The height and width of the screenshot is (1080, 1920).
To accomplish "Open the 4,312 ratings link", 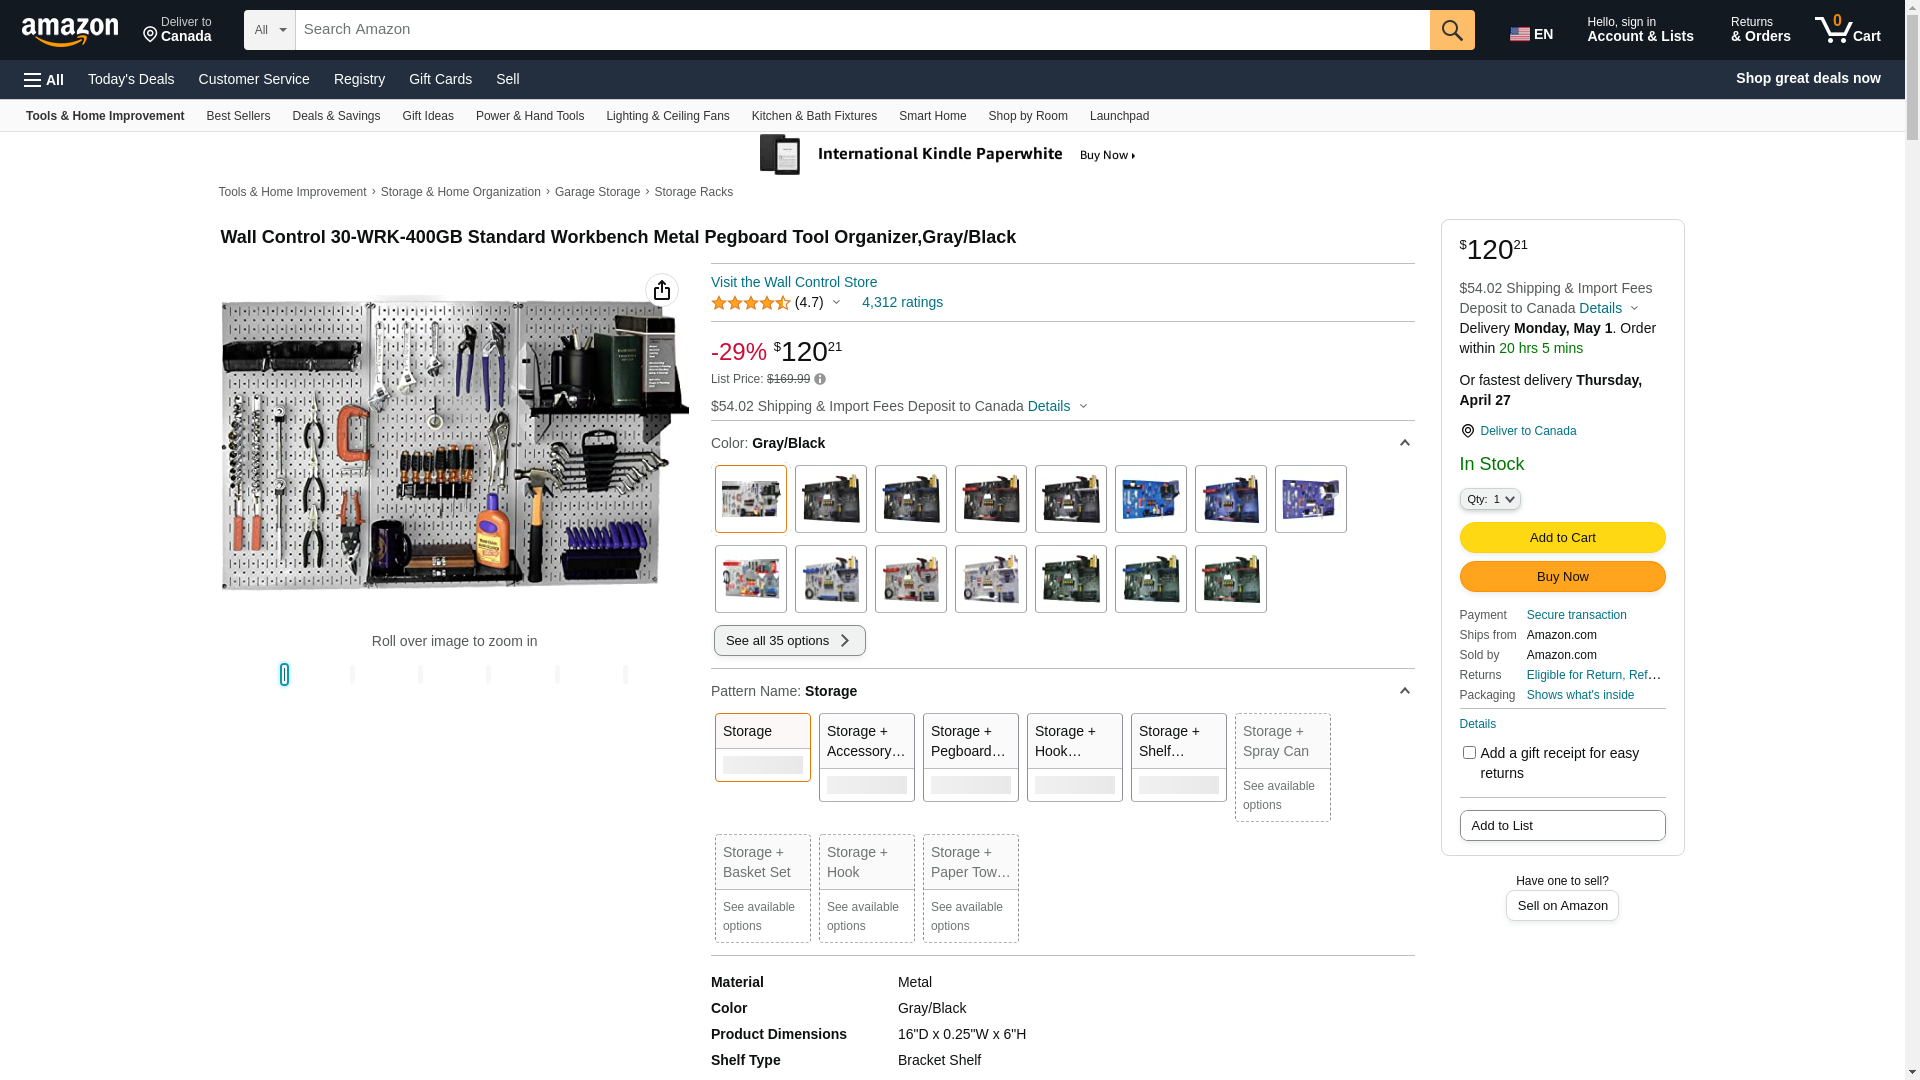I will 901,302.
